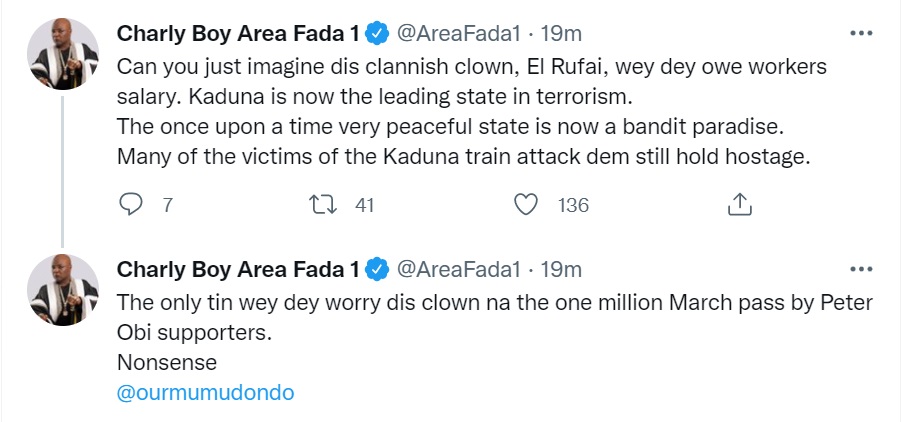Screen dimensions: 910x422
Task: Open Charly Boy Area Fada 1 name in second tweet
Action: click(238, 270)
